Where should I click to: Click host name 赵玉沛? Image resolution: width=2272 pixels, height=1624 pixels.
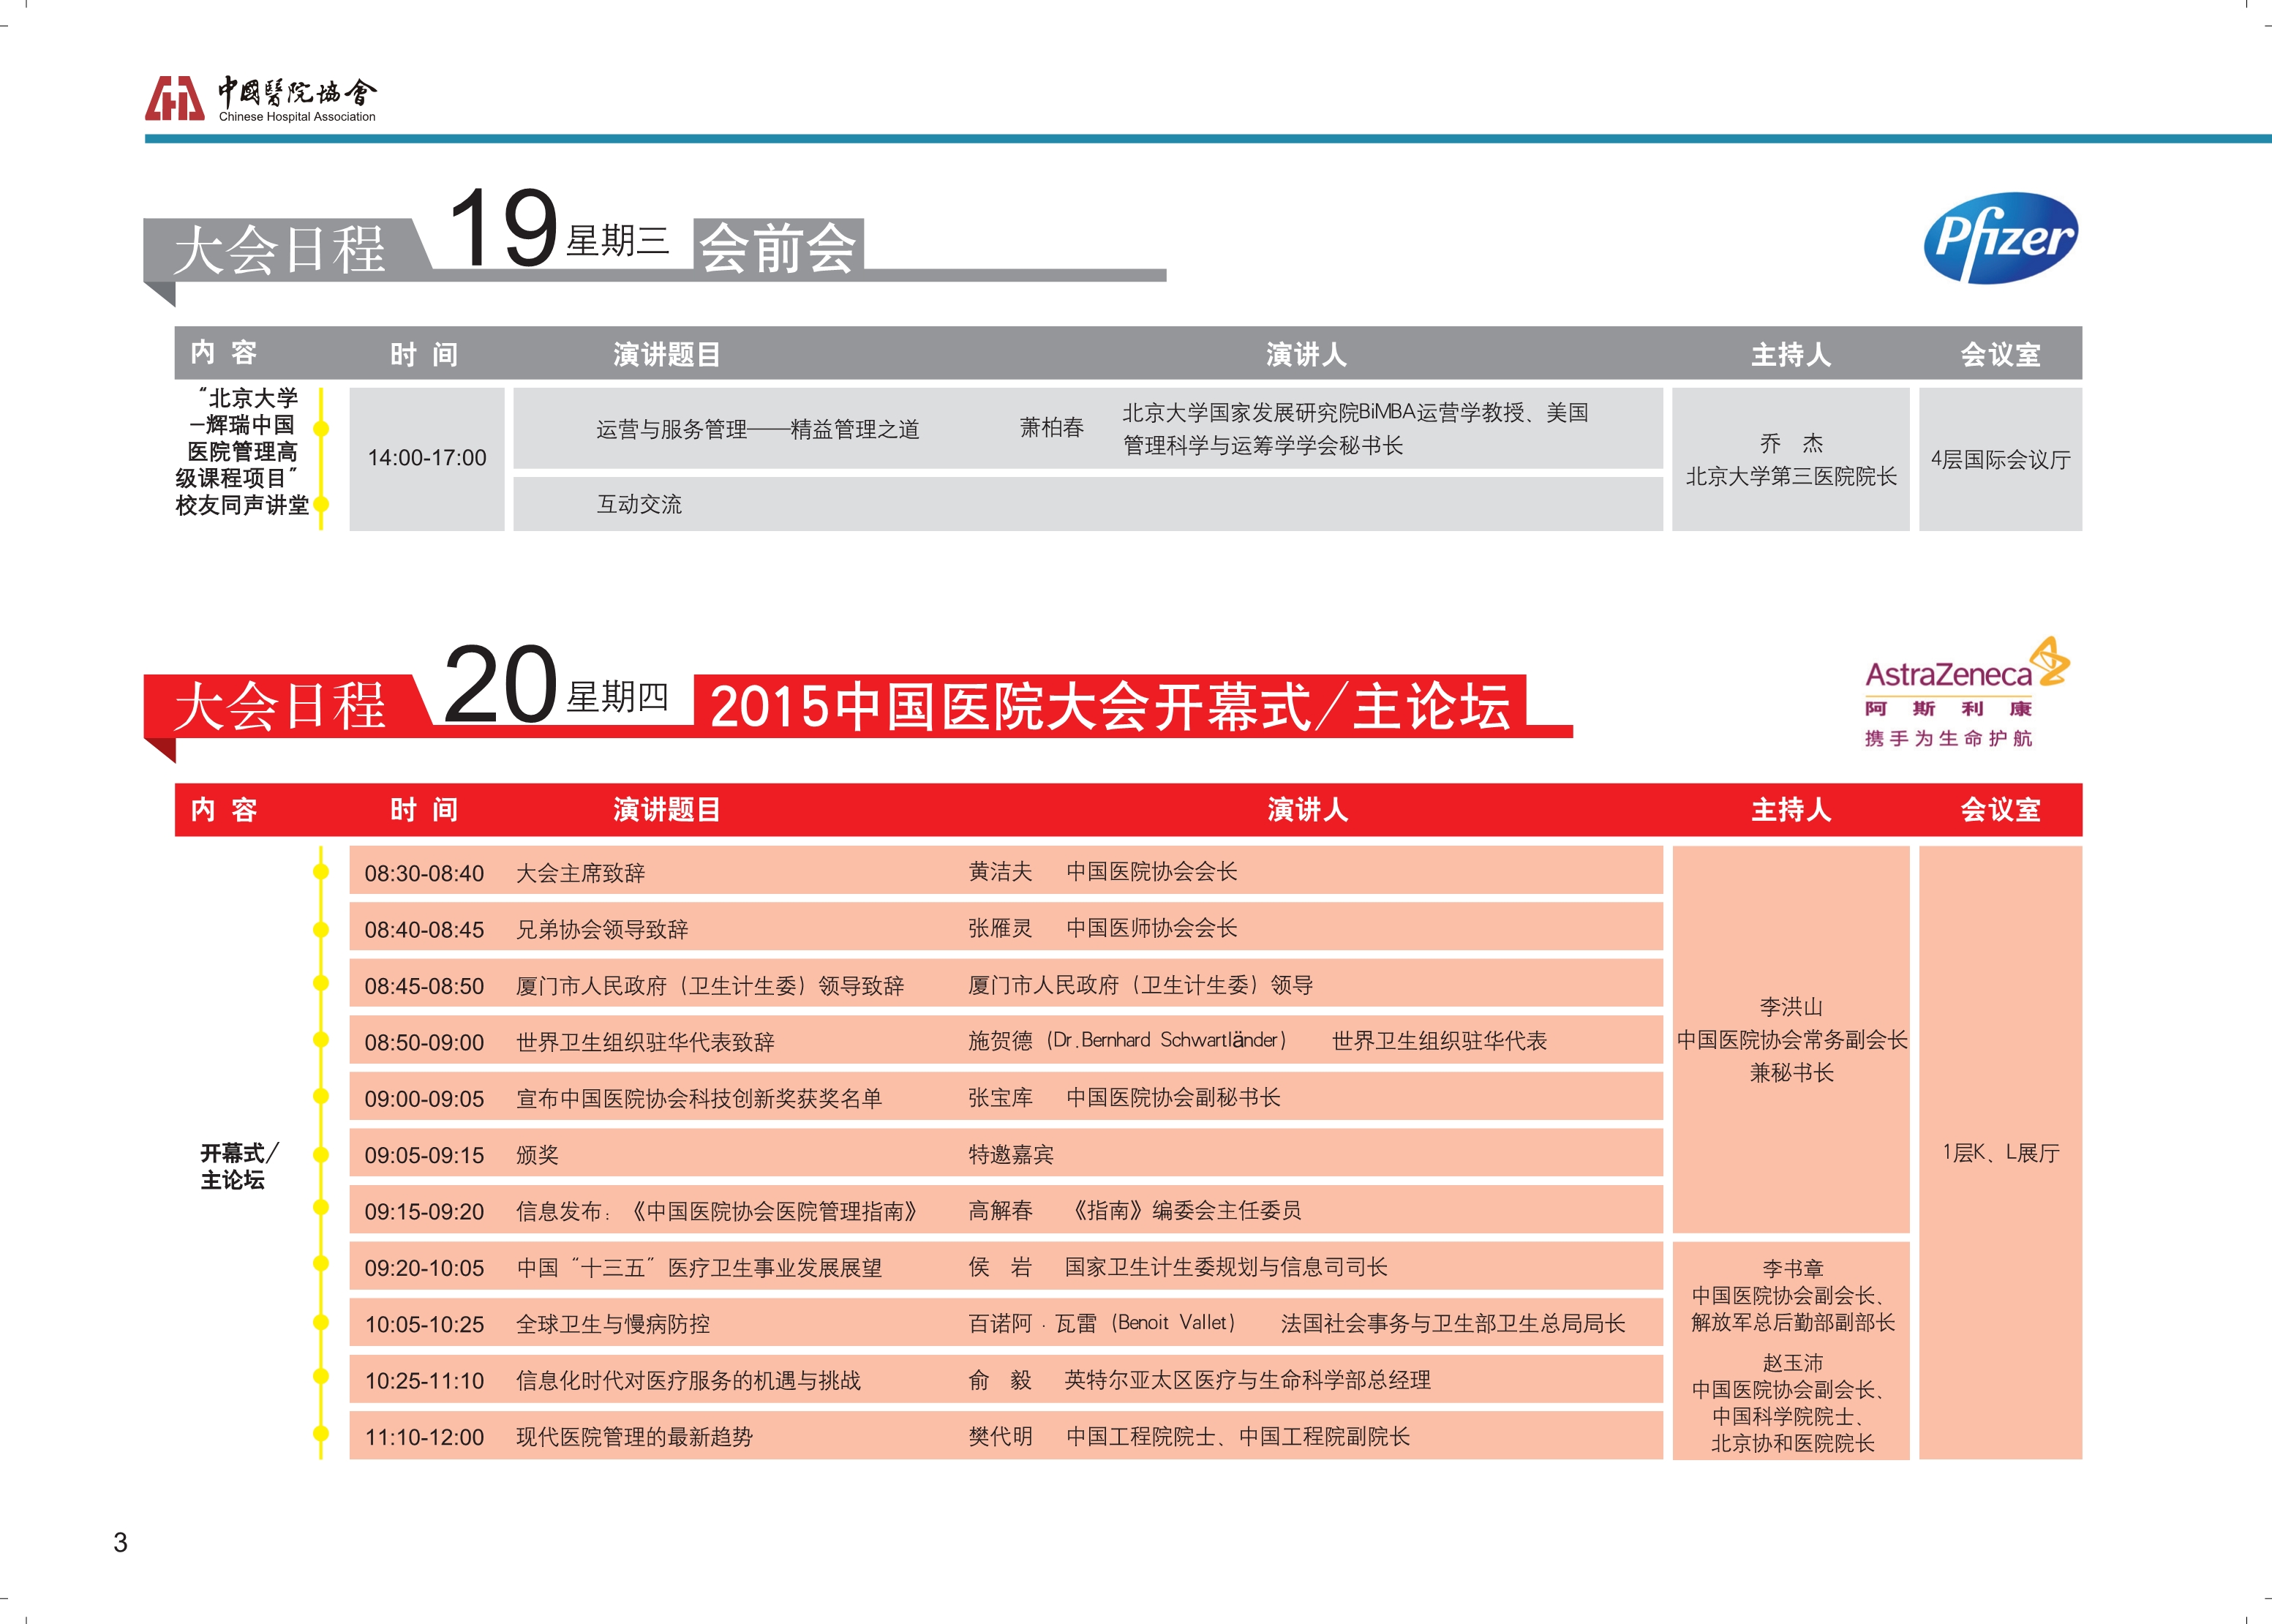1792,1362
